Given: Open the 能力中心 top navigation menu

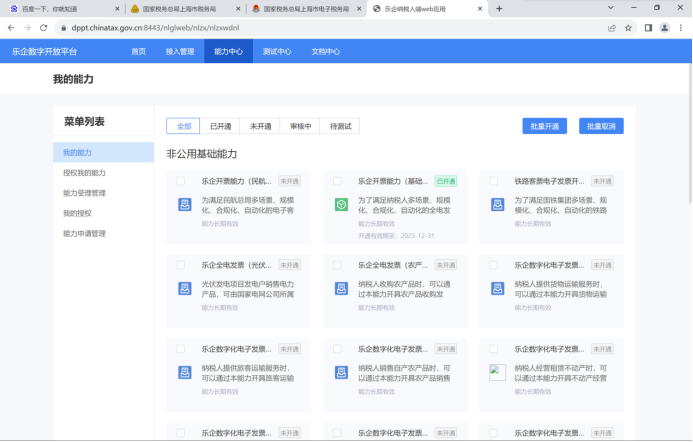Looking at the screenshot, I should point(228,51).
